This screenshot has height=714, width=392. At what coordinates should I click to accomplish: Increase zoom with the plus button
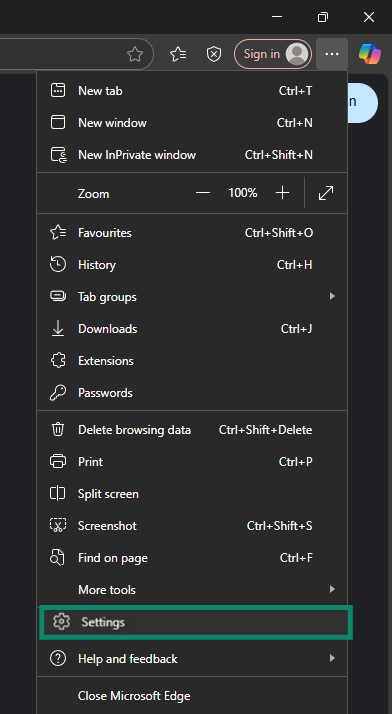(282, 193)
